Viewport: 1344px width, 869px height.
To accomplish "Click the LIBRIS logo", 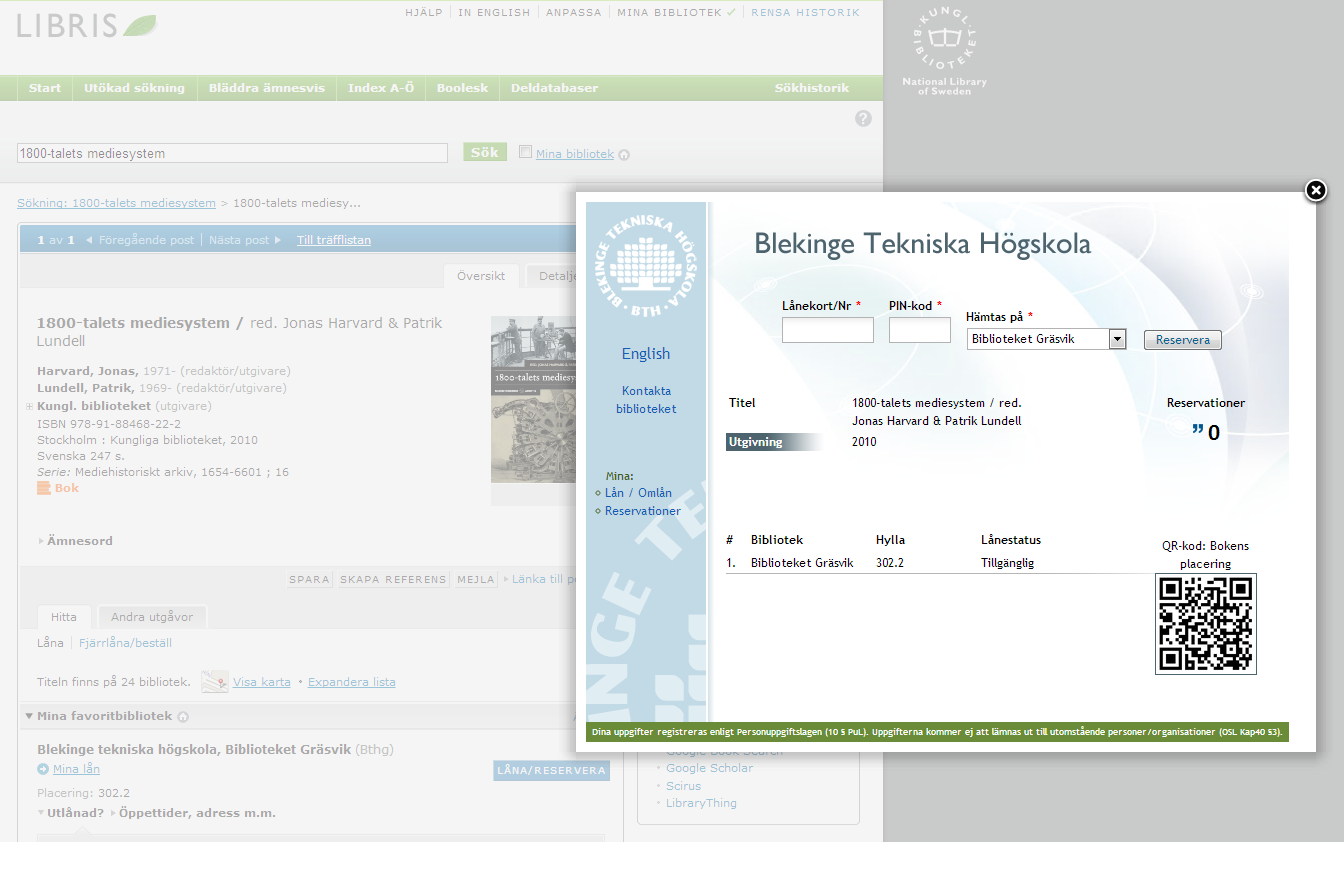I will [x=87, y=26].
